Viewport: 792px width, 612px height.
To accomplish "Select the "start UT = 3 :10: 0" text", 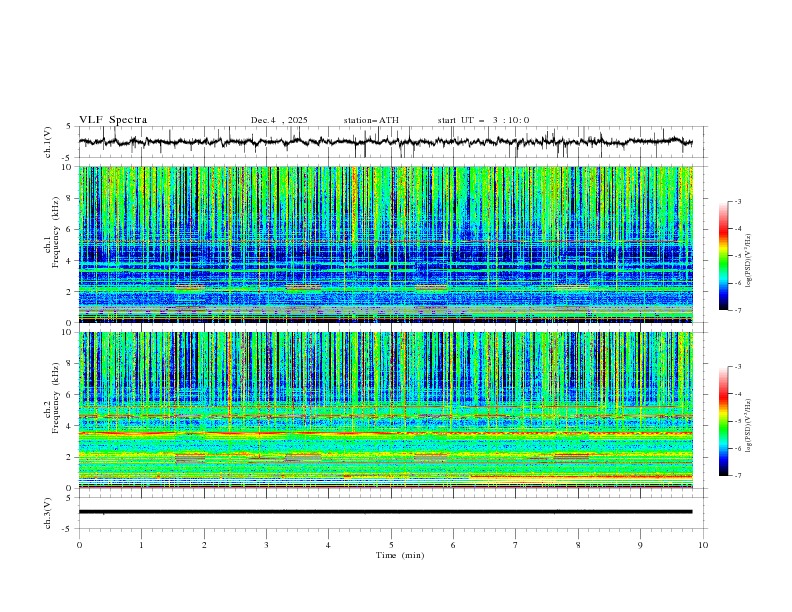I will [483, 120].
